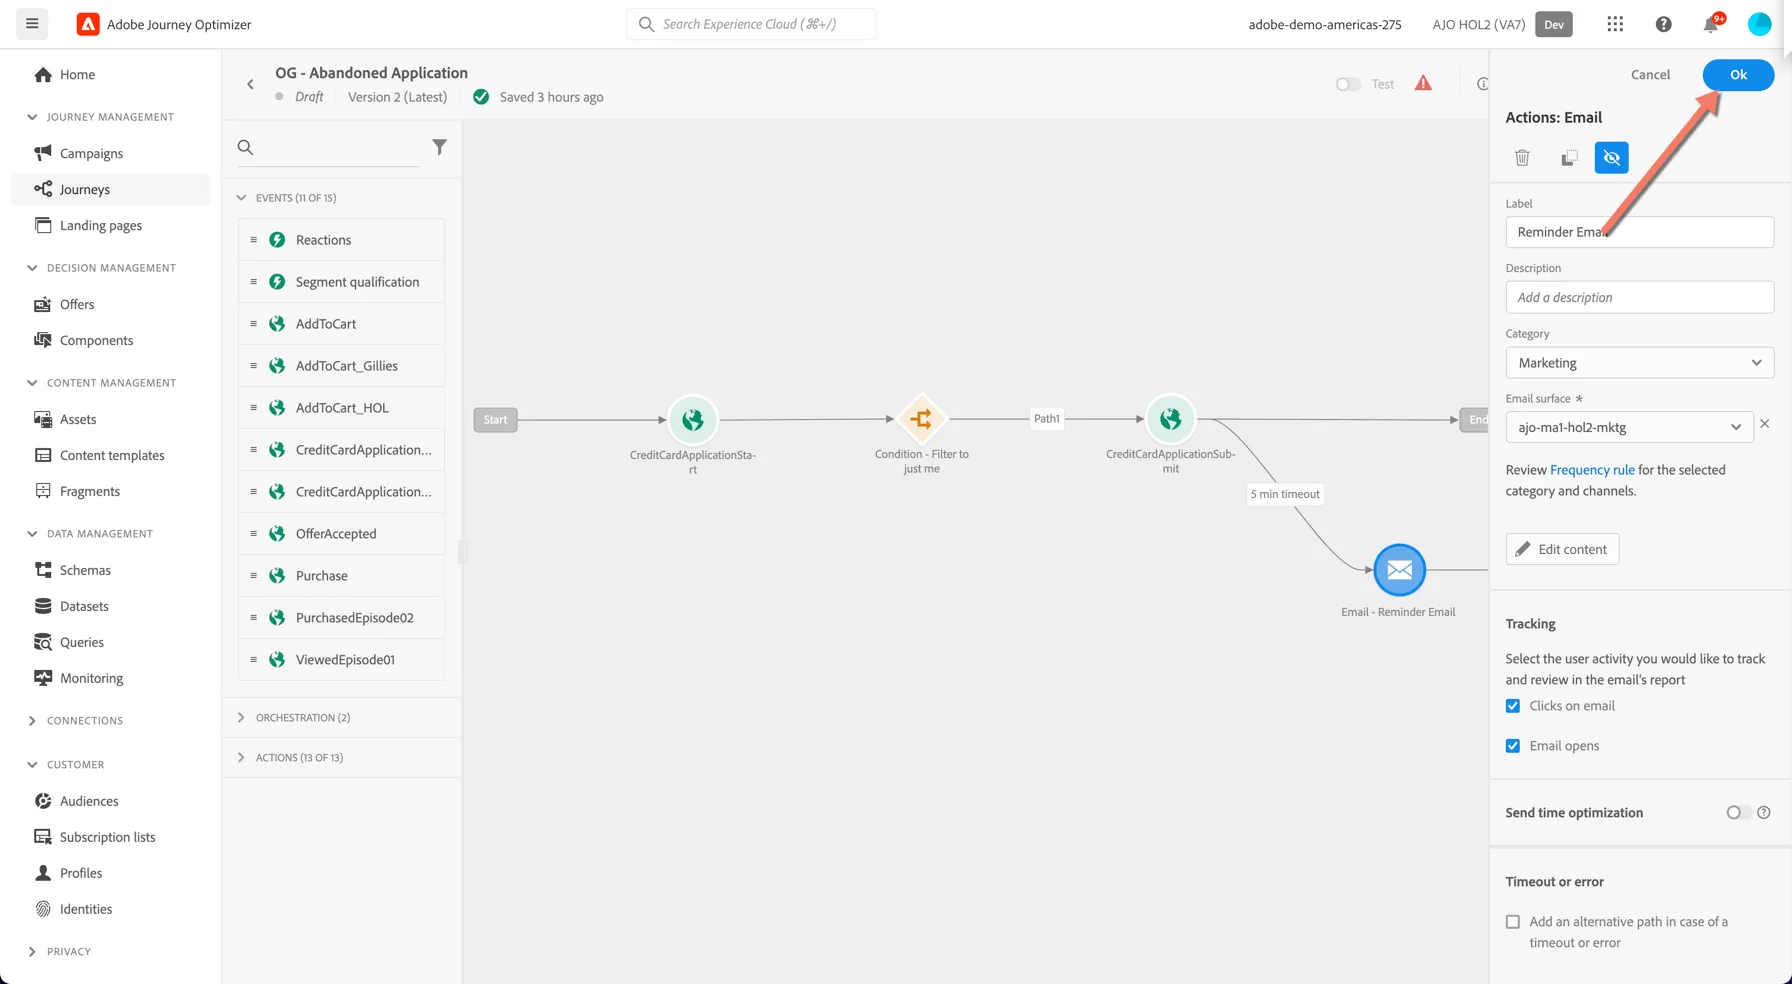Click the OfferAccepted event icon
The image size is (1792, 984).
point(277,534)
